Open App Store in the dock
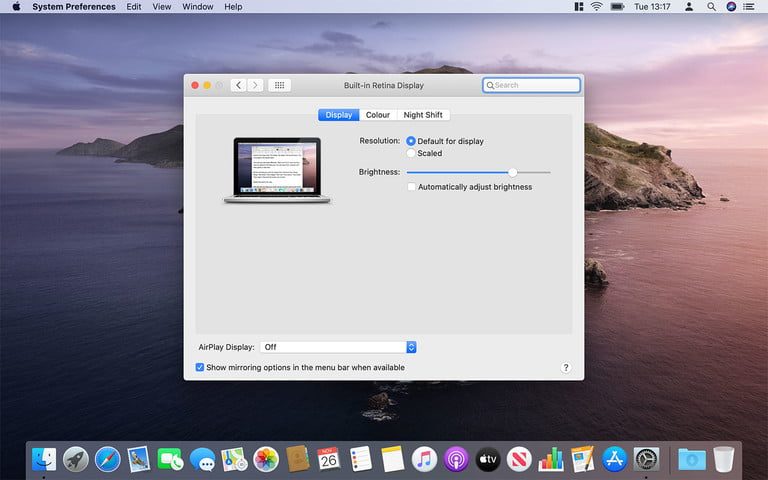 [614, 459]
